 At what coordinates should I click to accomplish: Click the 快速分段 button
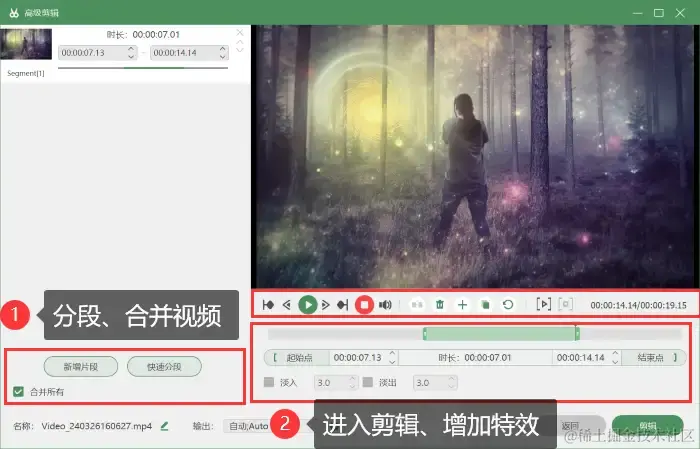(164, 366)
